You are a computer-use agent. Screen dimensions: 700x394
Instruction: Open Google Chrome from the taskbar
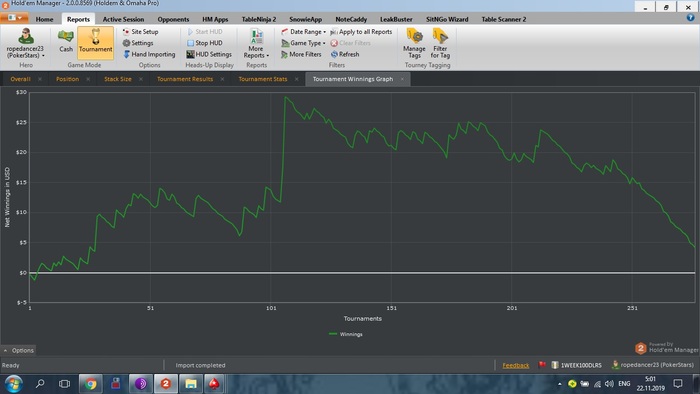(x=91, y=384)
